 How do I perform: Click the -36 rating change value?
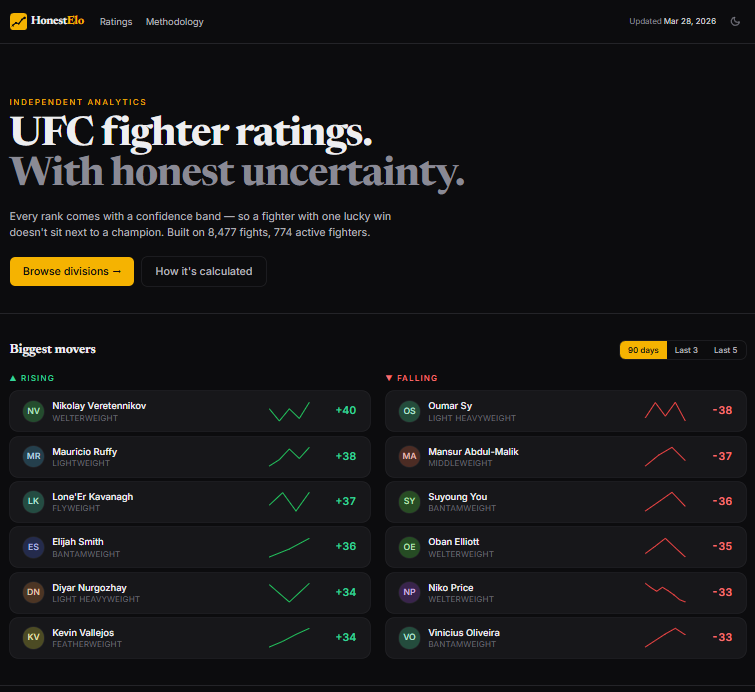722,501
